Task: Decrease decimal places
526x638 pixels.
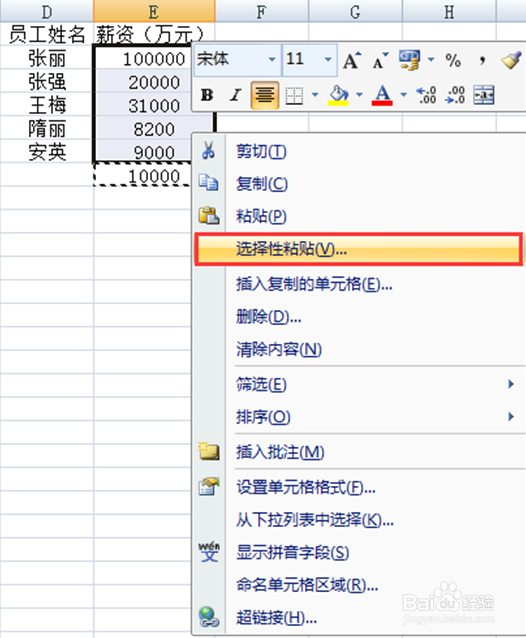Action: 454,95
